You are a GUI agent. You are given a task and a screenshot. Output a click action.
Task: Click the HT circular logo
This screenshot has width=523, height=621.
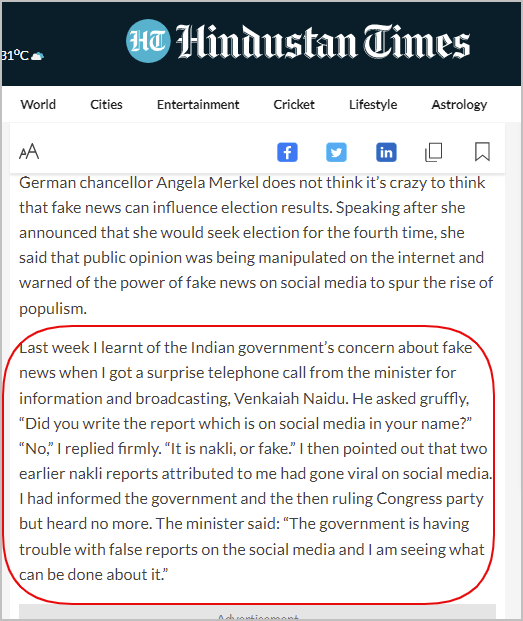[148, 41]
